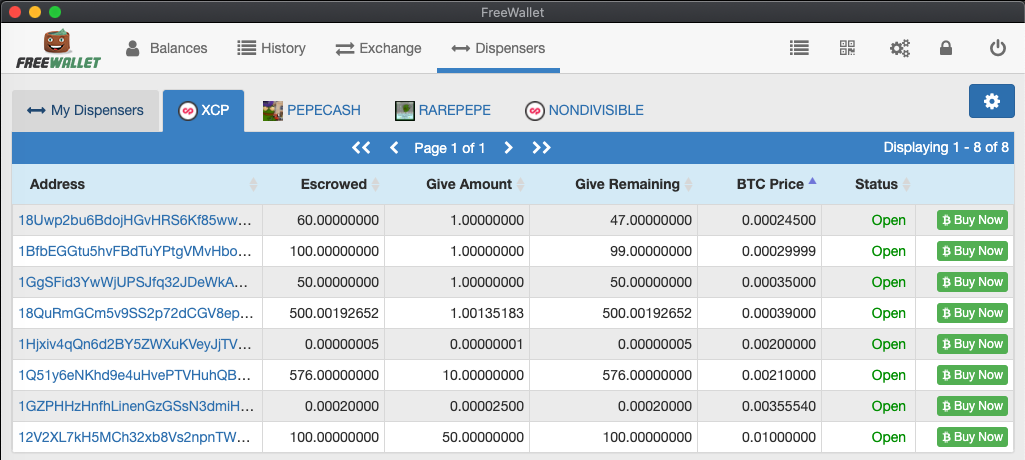The image size is (1025, 460).
Task: Click the FreeWallet logo
Action: [59, 49]
